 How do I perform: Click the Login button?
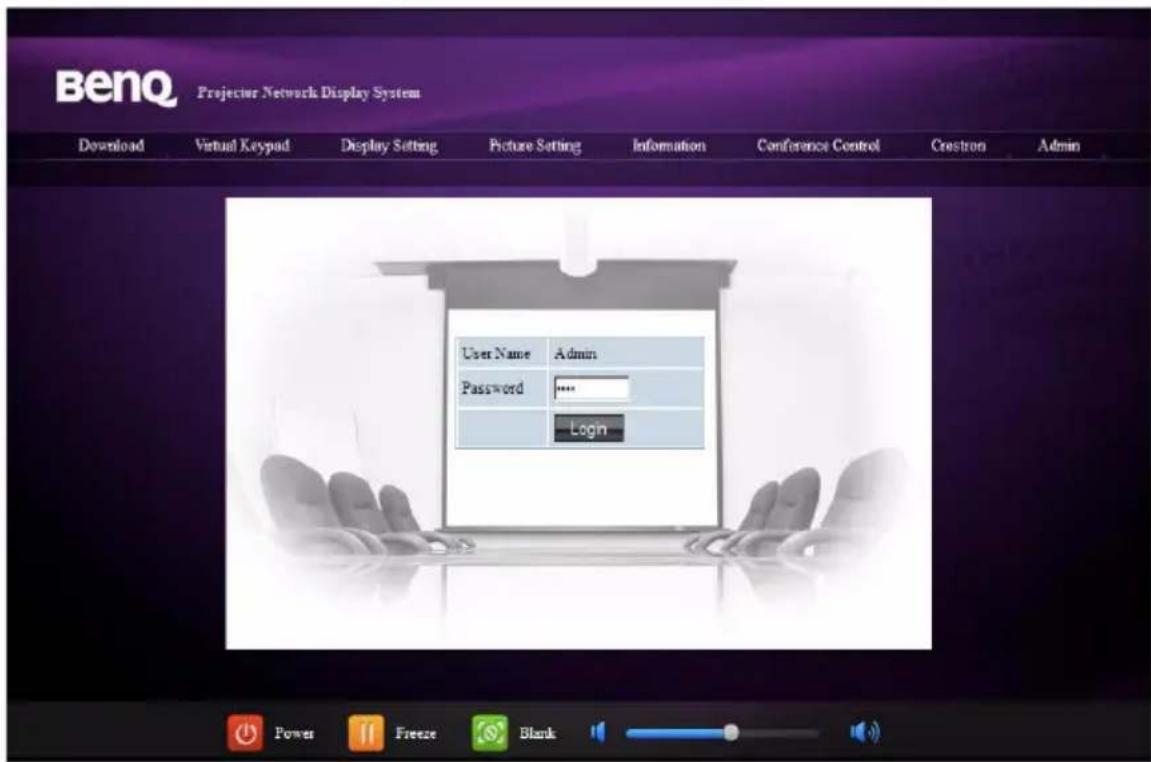tap(589, 428)
